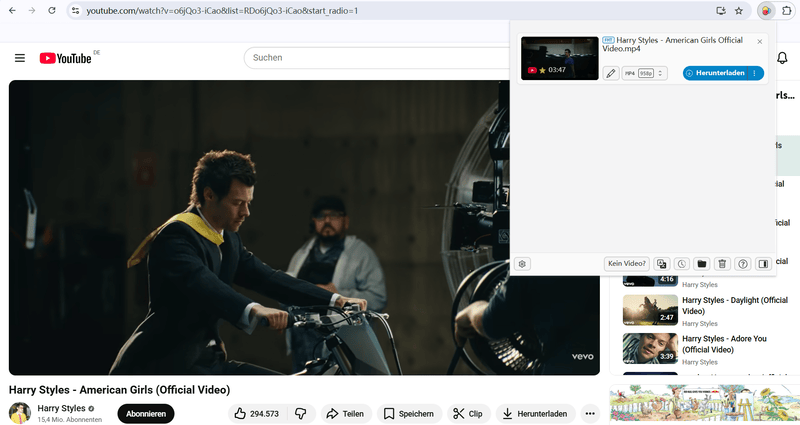
Task: Click the YouTube URL in the address bar
Action: (222, 11)
